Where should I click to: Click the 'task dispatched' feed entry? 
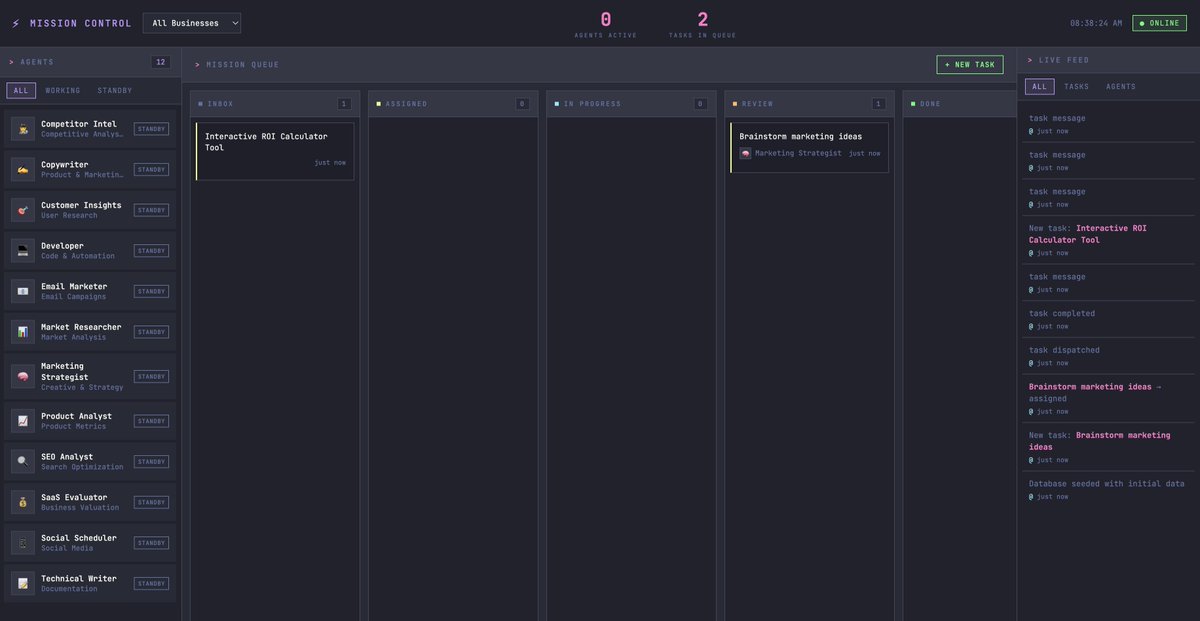tap(1108, 356)
